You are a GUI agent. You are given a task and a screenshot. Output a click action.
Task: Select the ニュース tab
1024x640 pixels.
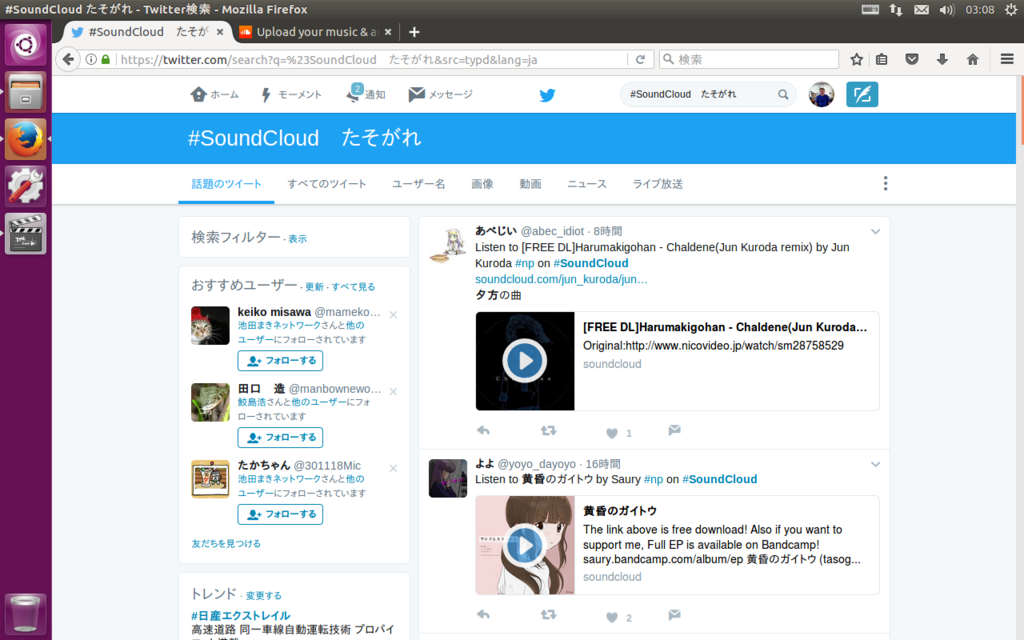click(x=586, y=184)
